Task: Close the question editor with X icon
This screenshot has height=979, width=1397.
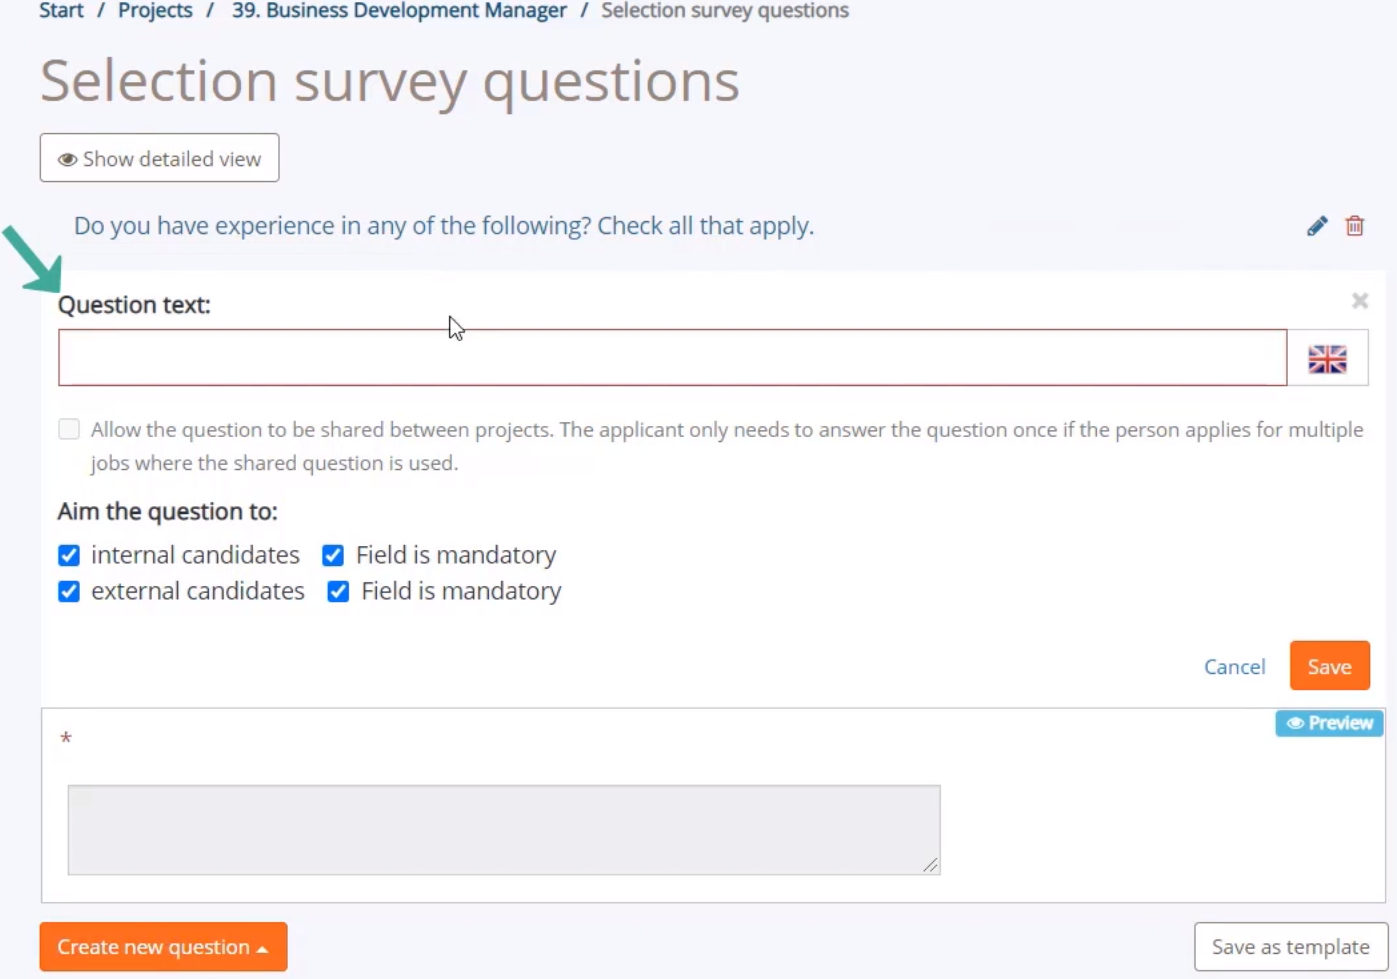Action: (x=1360, y=301)
